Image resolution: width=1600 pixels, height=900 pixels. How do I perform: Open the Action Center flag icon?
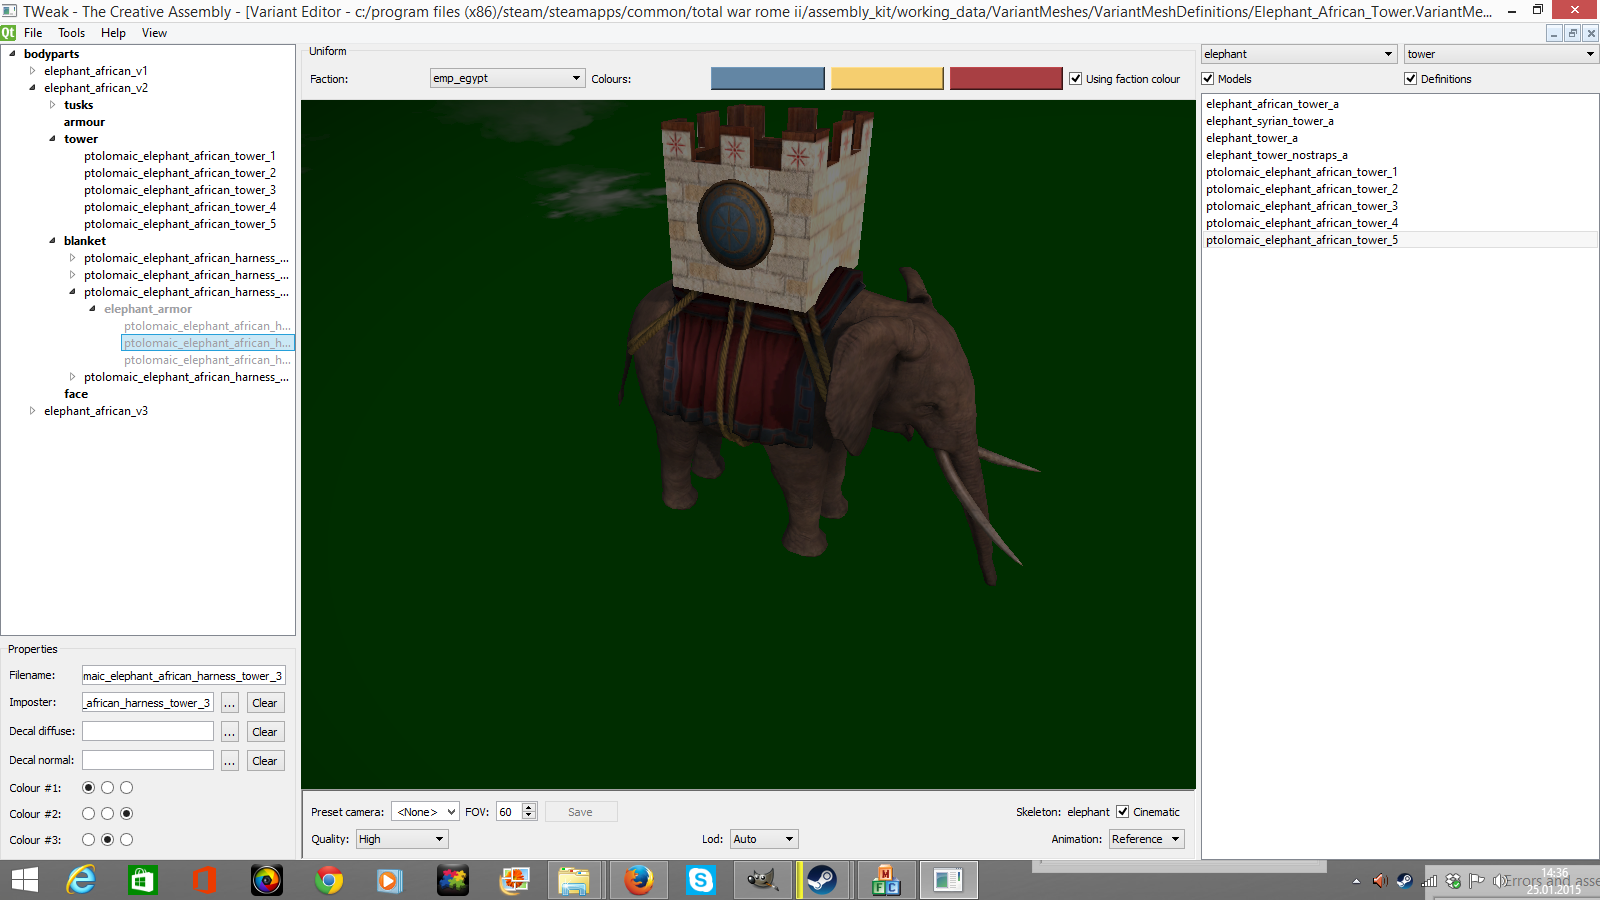[x=1477, y=881]
